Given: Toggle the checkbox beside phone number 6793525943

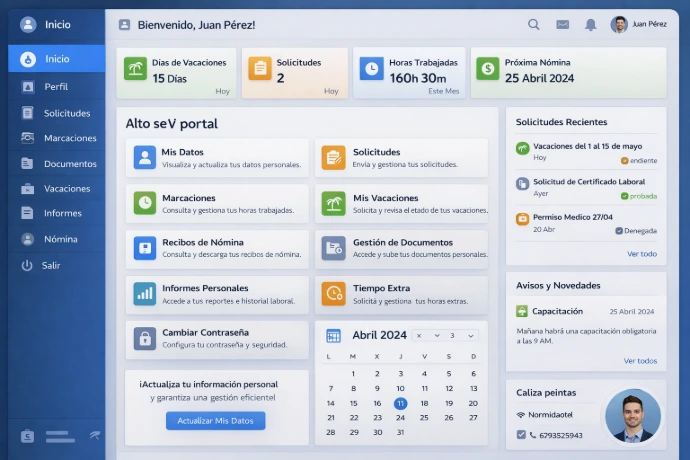Looking at the screenshot, I should click(x=521, y=434).
